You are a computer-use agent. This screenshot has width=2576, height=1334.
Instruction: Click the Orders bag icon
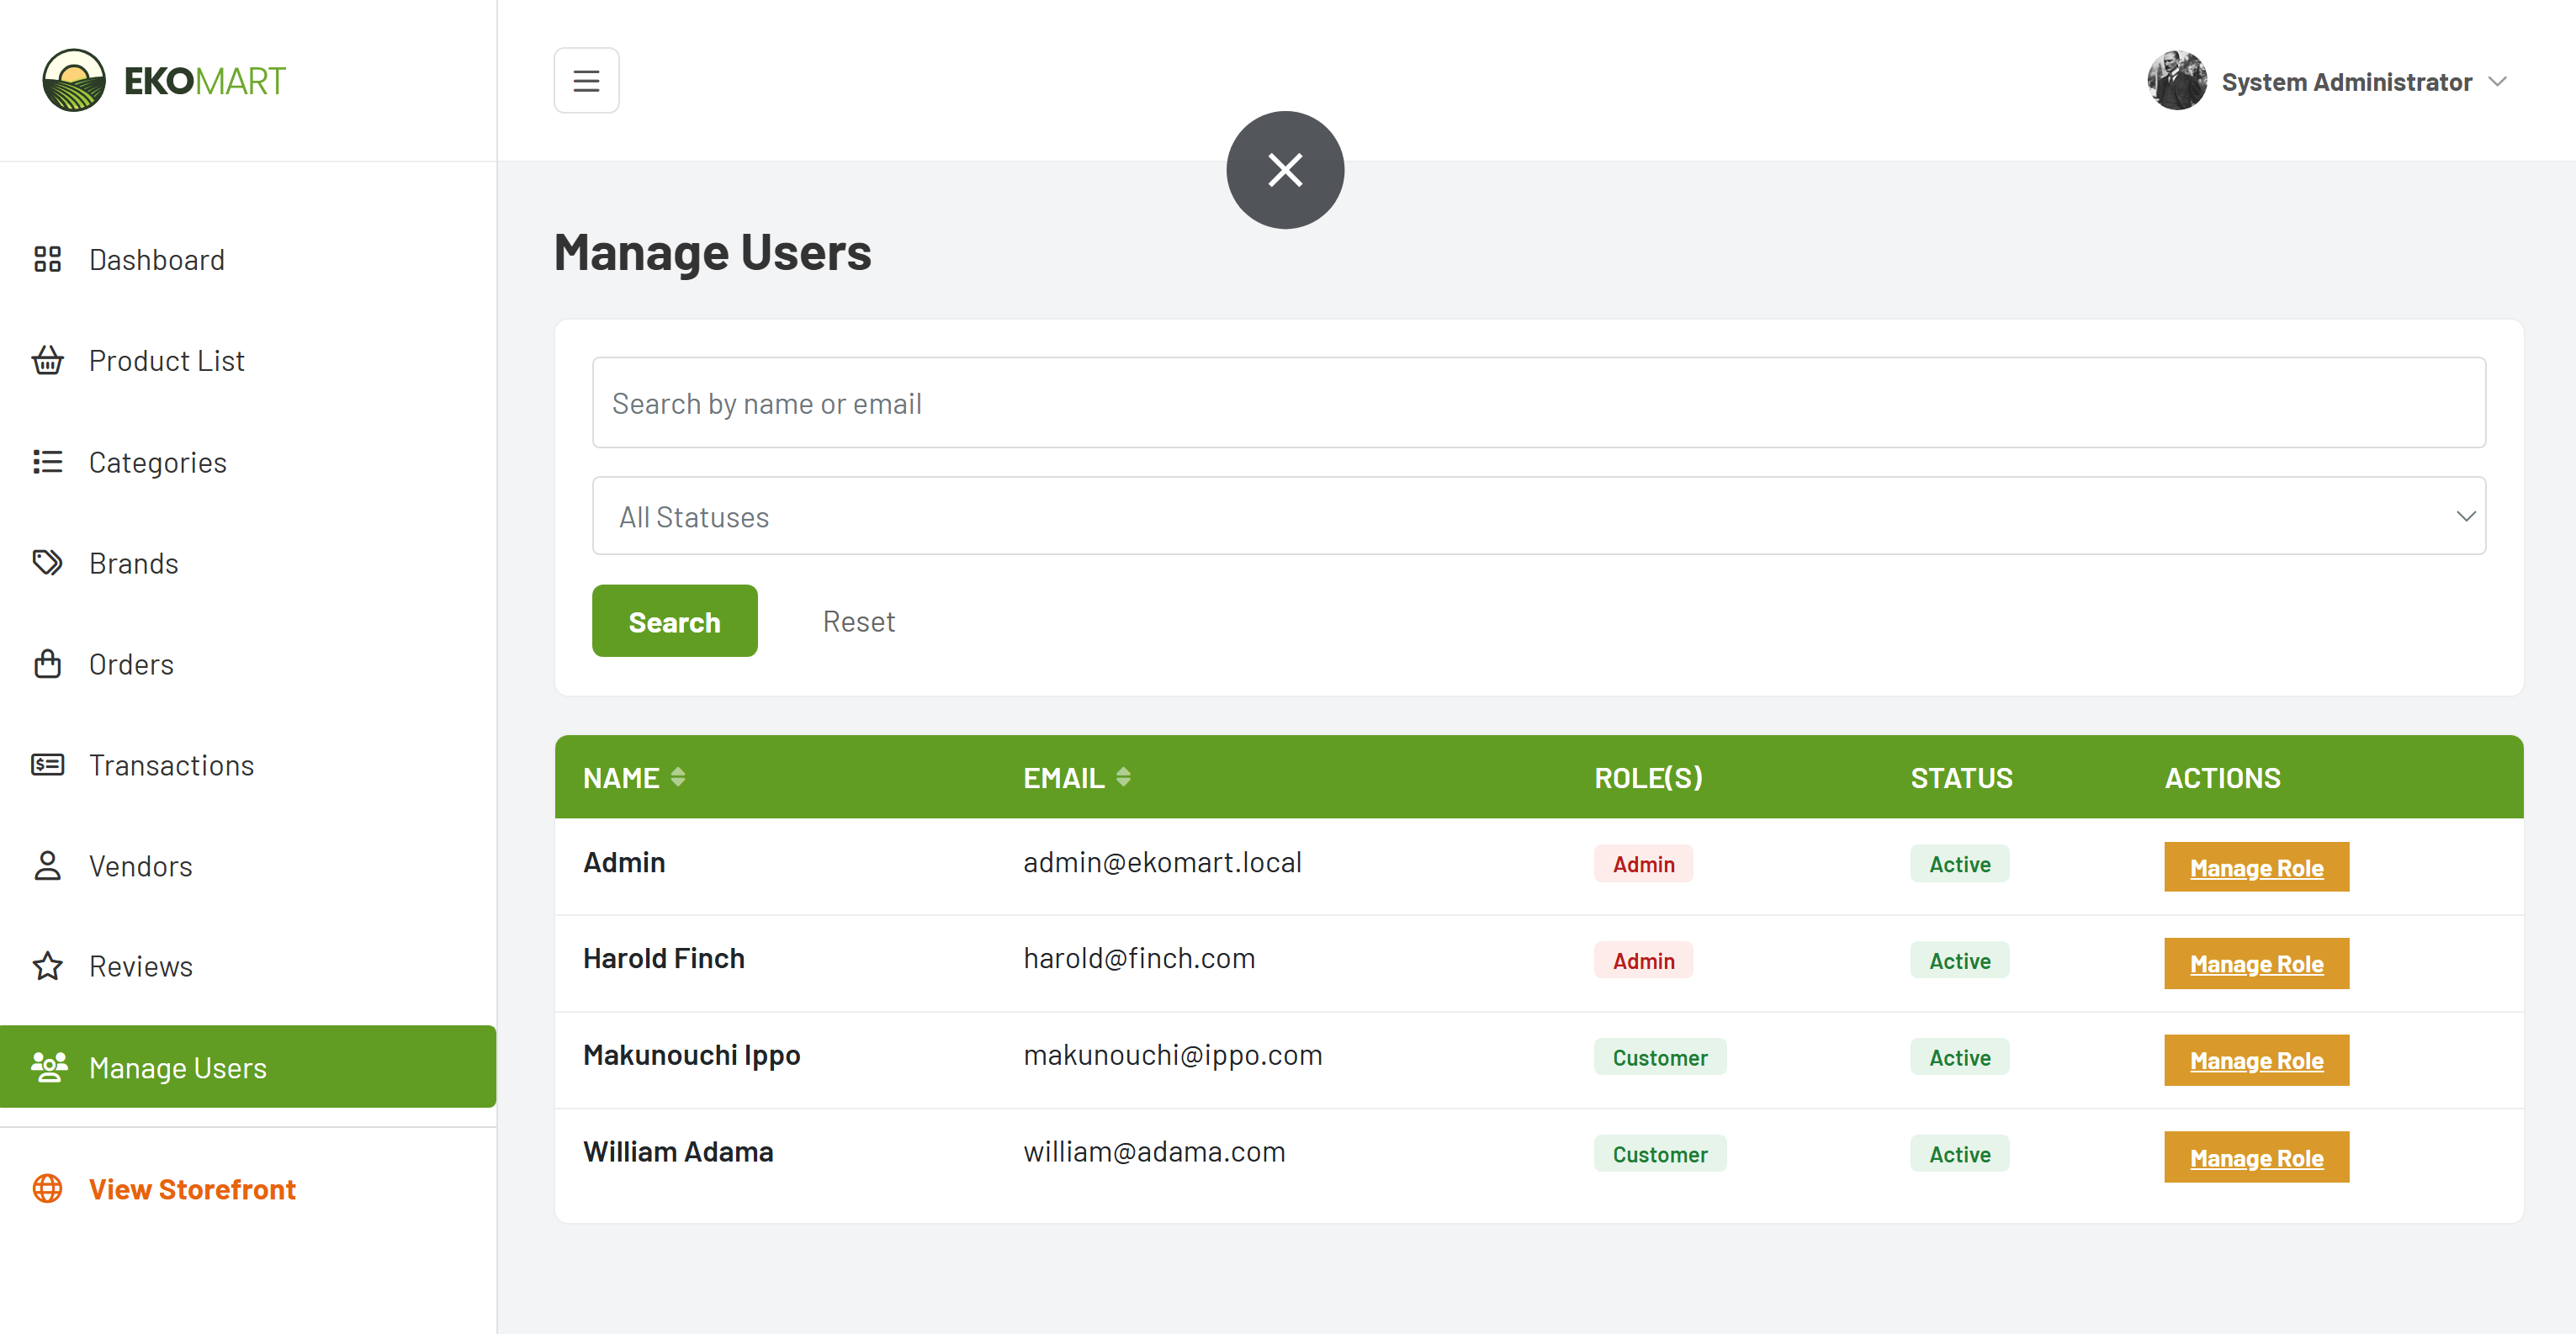click(x=47, y=663)
